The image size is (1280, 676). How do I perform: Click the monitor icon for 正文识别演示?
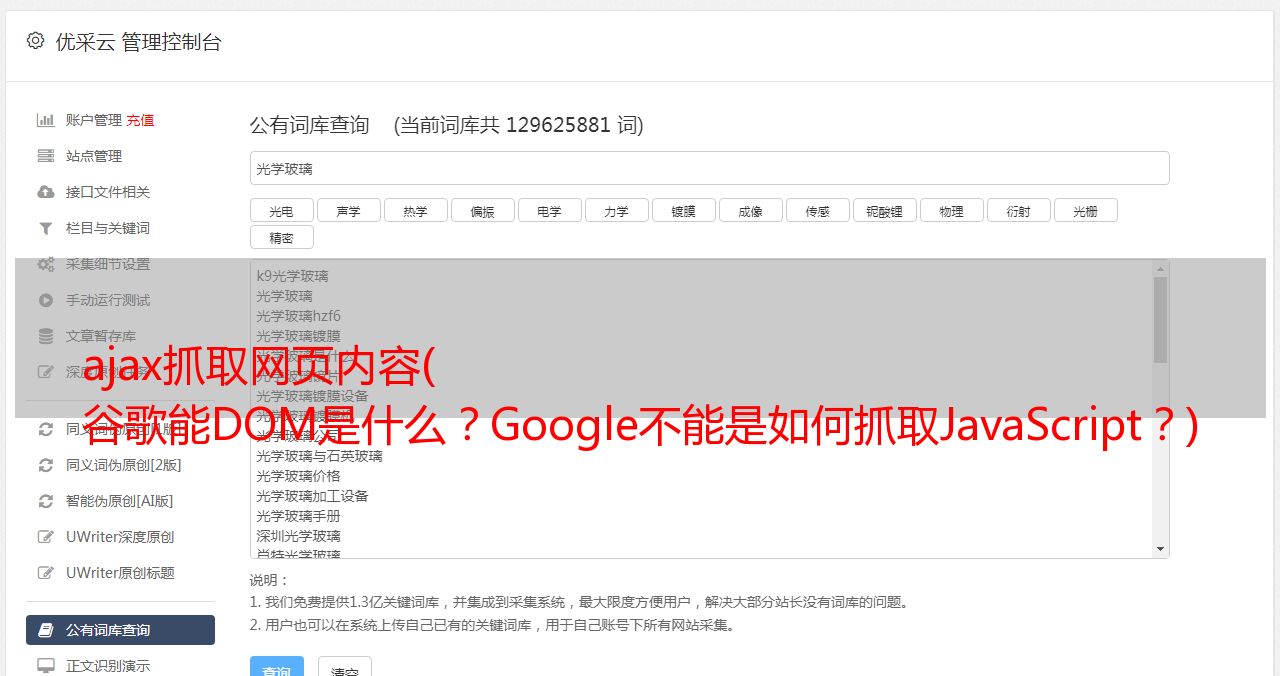[46, 666]
